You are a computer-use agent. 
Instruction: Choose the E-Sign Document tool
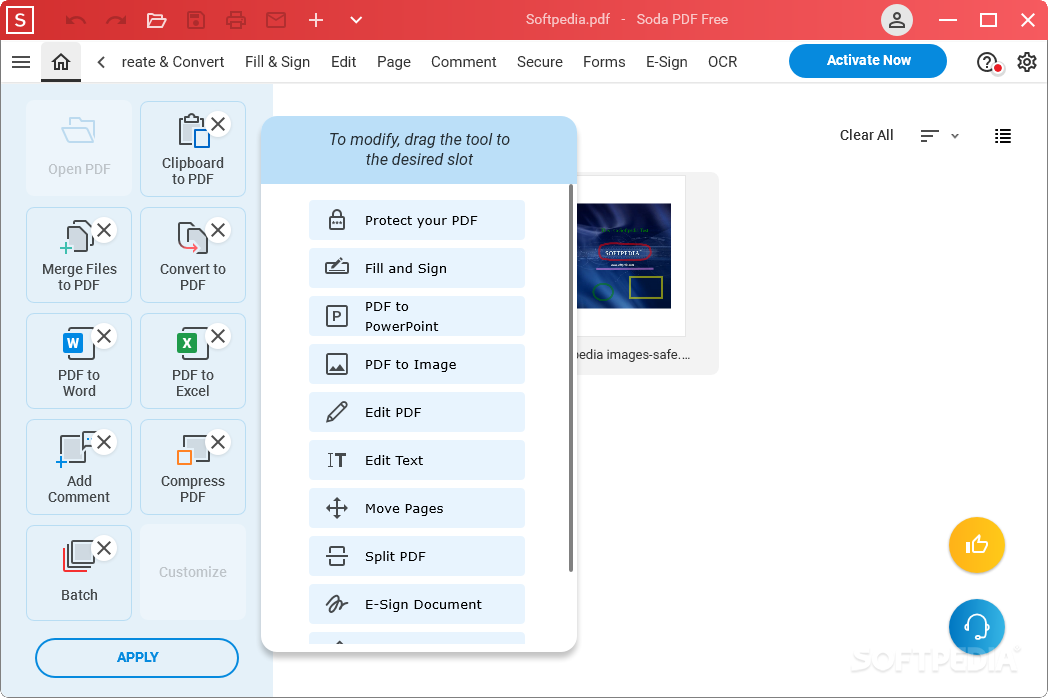(x=417, y=604)
